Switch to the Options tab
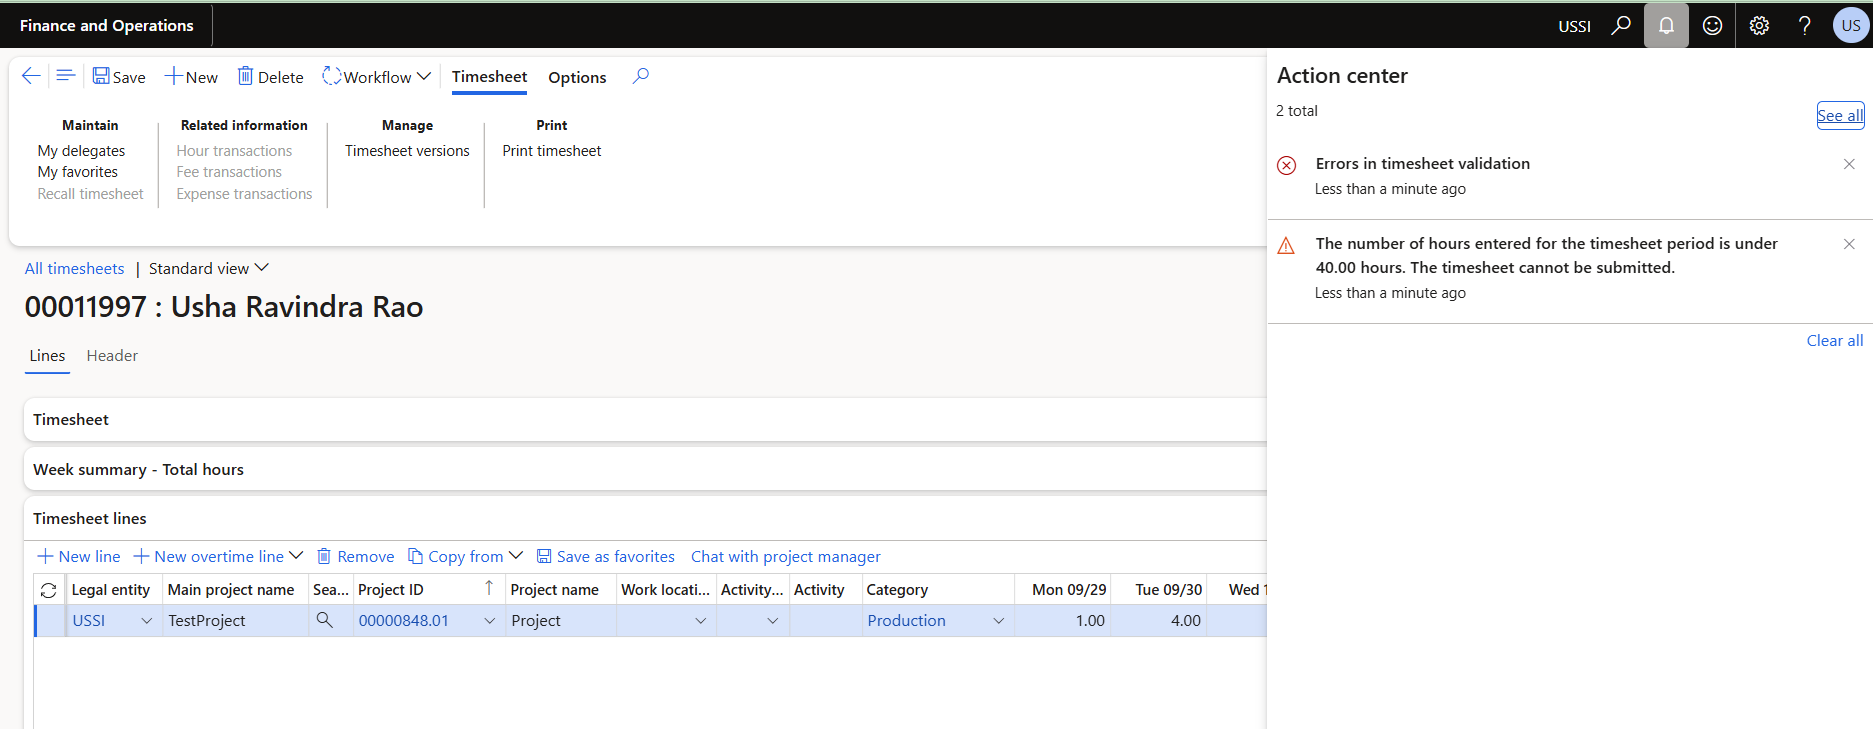This screenshot has height=729, width=1873. click(x=577, y=77)
